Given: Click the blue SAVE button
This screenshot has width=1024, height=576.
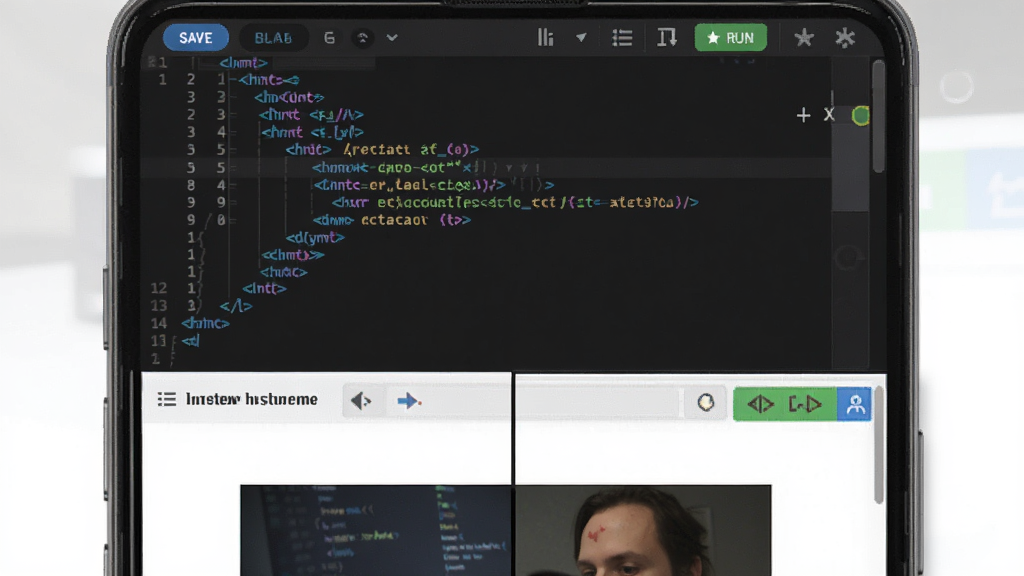Looking at the screenshot, I should (196, 38).
